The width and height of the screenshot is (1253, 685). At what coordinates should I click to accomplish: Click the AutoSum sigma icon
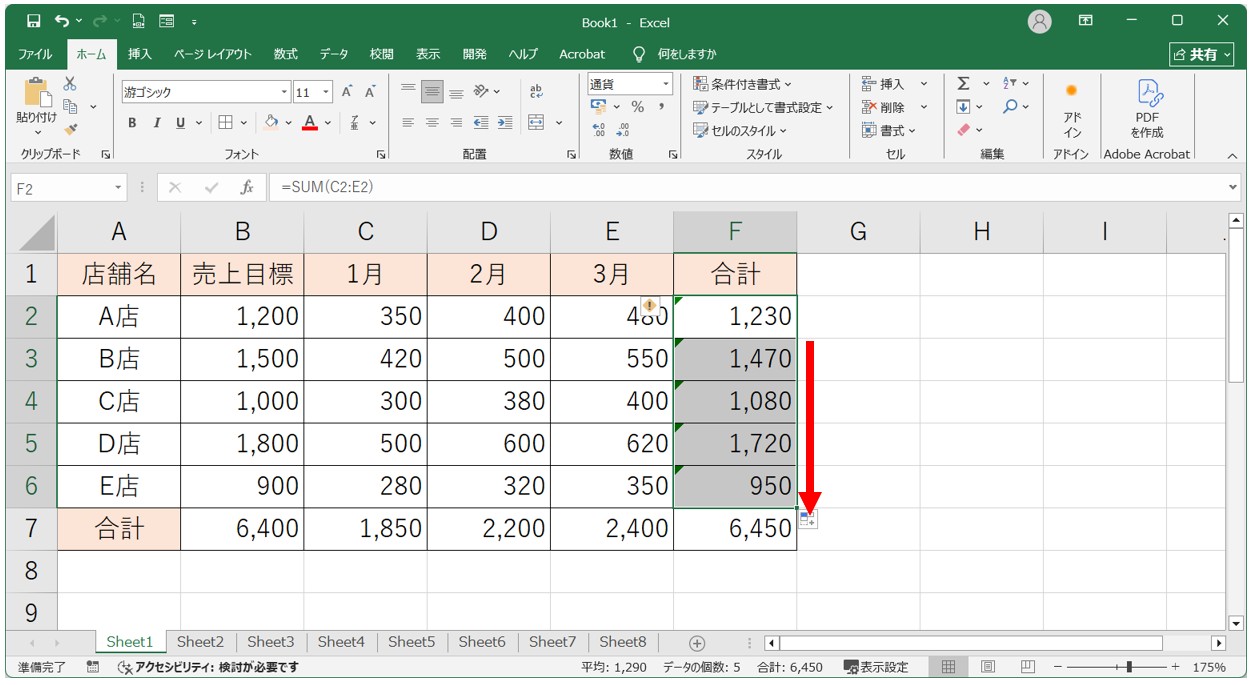963,84
